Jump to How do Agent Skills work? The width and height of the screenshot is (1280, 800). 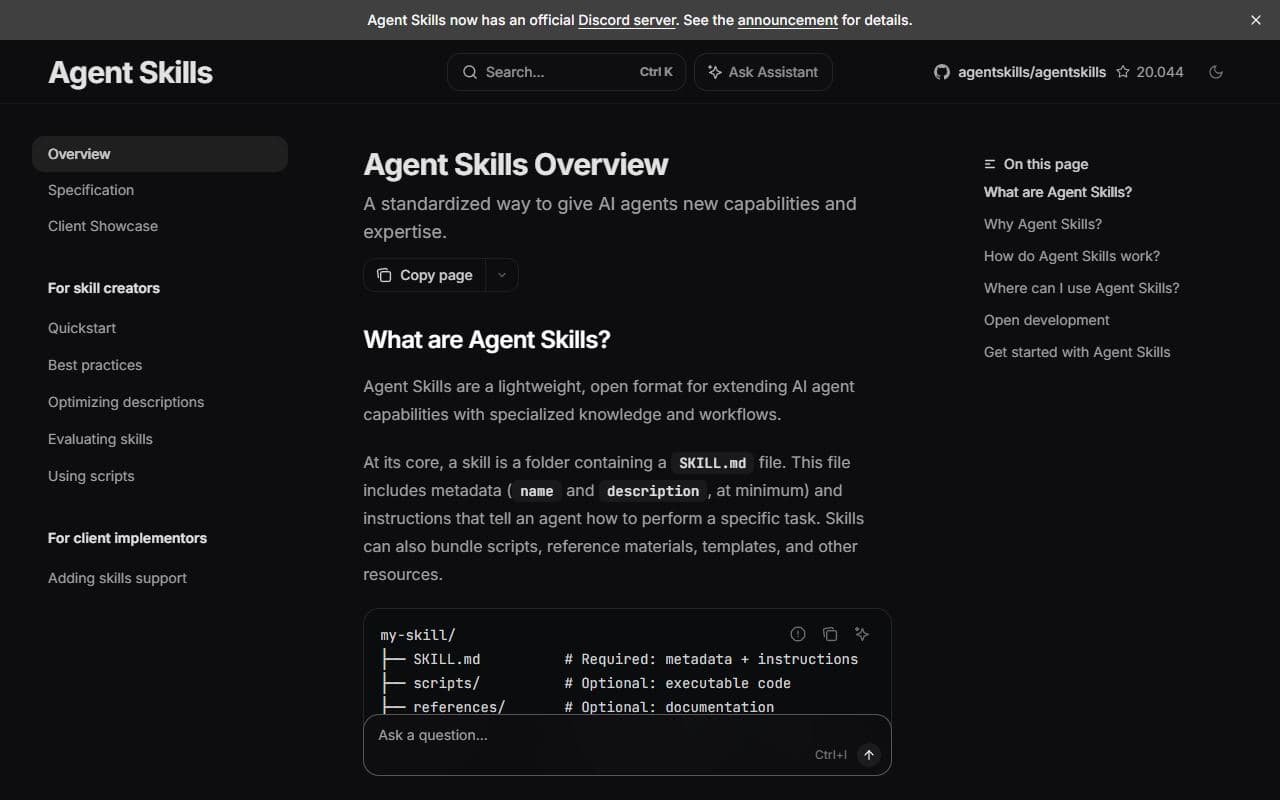coord(1072,256)
